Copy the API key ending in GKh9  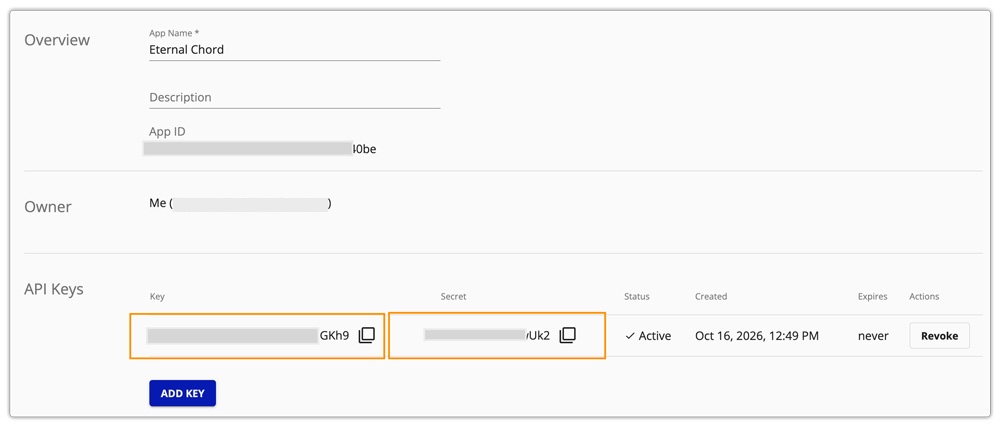pos(367,336)
